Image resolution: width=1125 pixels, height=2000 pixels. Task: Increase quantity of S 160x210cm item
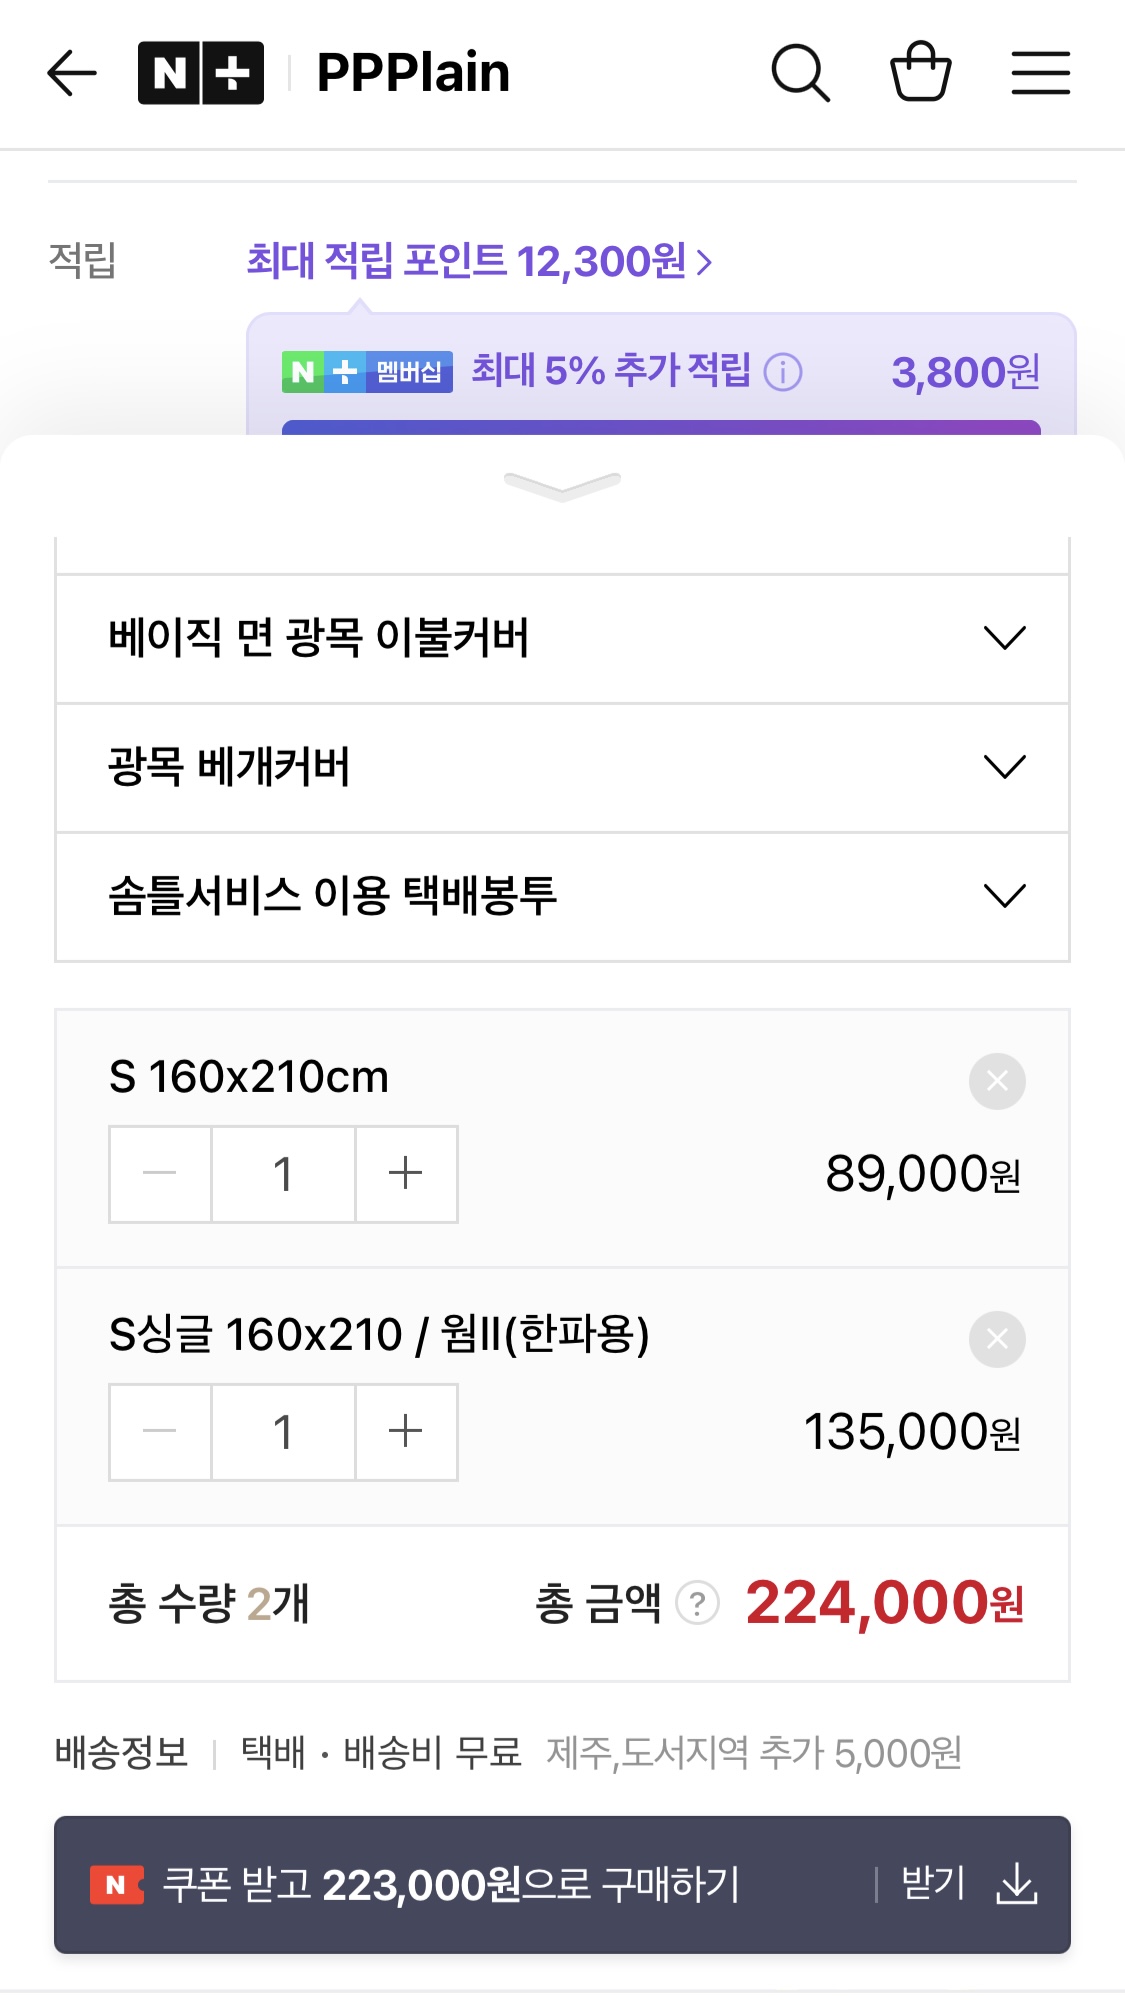406,1174
